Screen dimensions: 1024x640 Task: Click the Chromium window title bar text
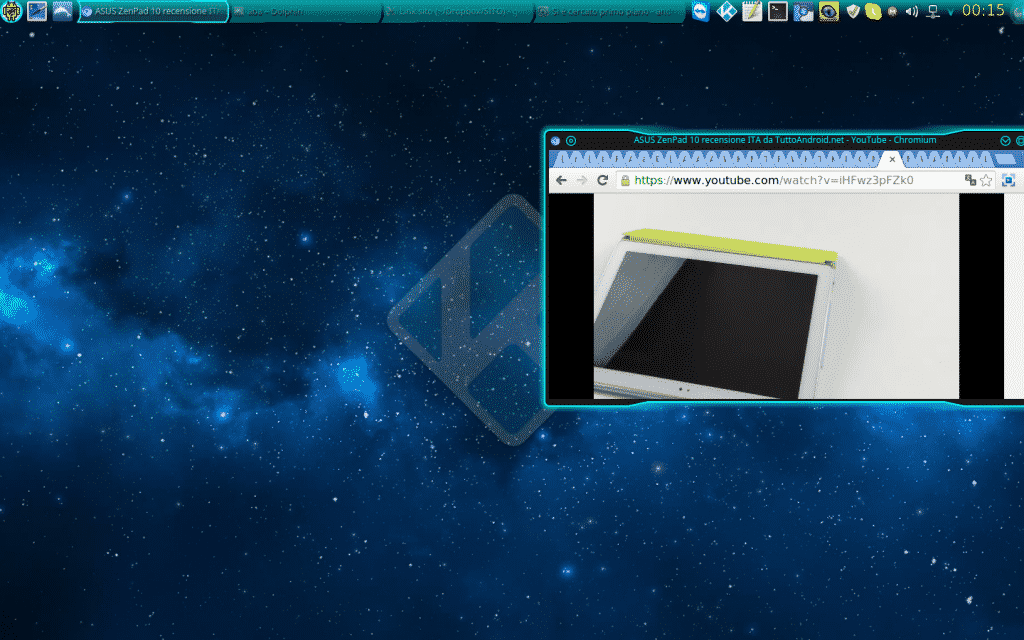(x=785, y=140)
